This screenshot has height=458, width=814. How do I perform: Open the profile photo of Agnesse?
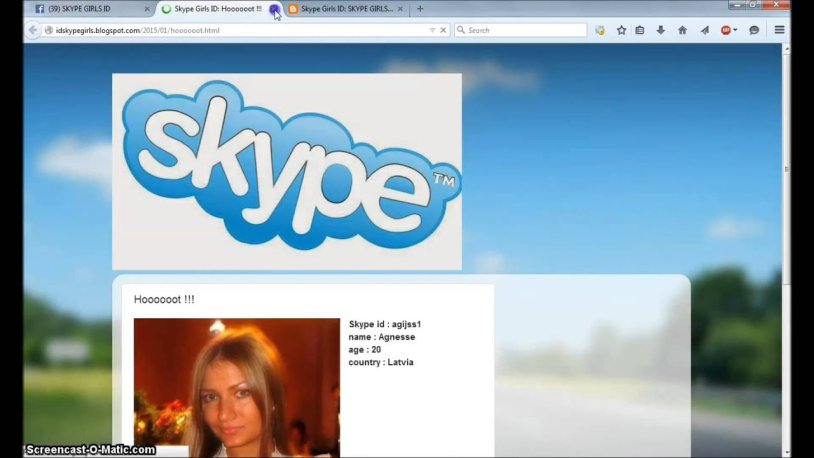coord(237,387)
